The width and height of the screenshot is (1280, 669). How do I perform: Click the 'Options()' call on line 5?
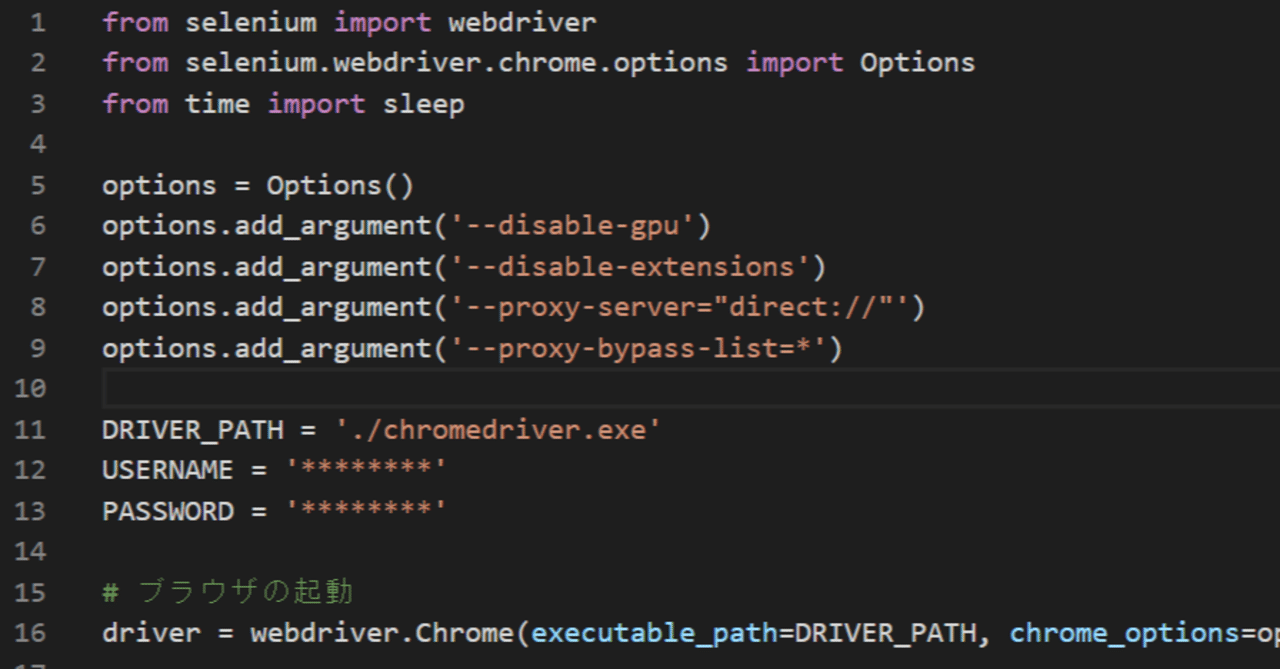340,186
